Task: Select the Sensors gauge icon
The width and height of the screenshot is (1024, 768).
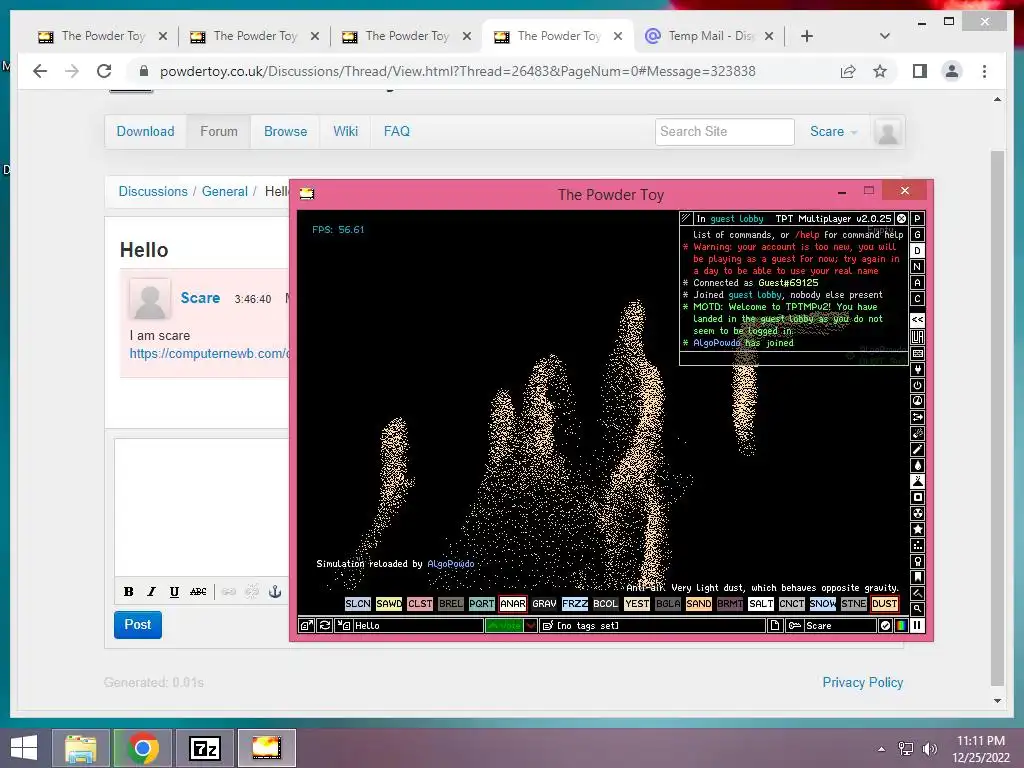Action: 918,401
